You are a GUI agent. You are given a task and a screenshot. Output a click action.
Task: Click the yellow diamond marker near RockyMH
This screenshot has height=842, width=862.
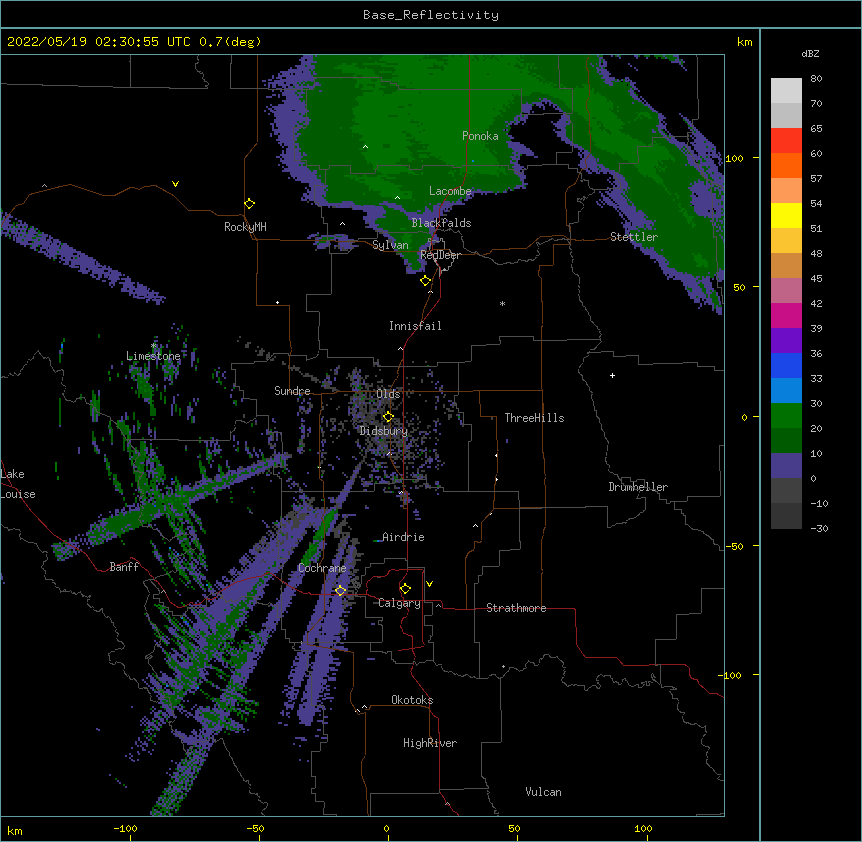pos(250,204)
